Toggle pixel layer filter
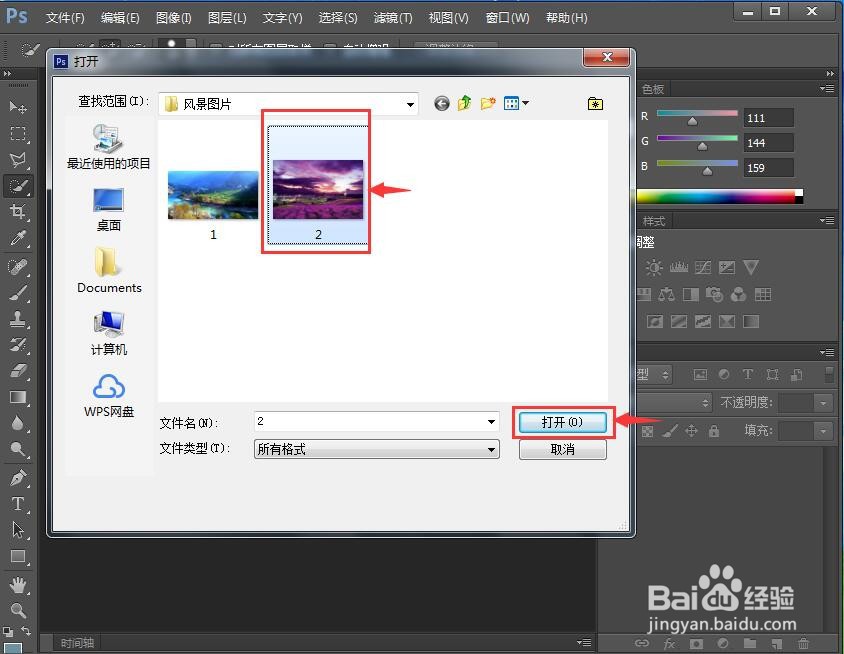Screen dimensions: 844x654 click(x=700, y=375)
